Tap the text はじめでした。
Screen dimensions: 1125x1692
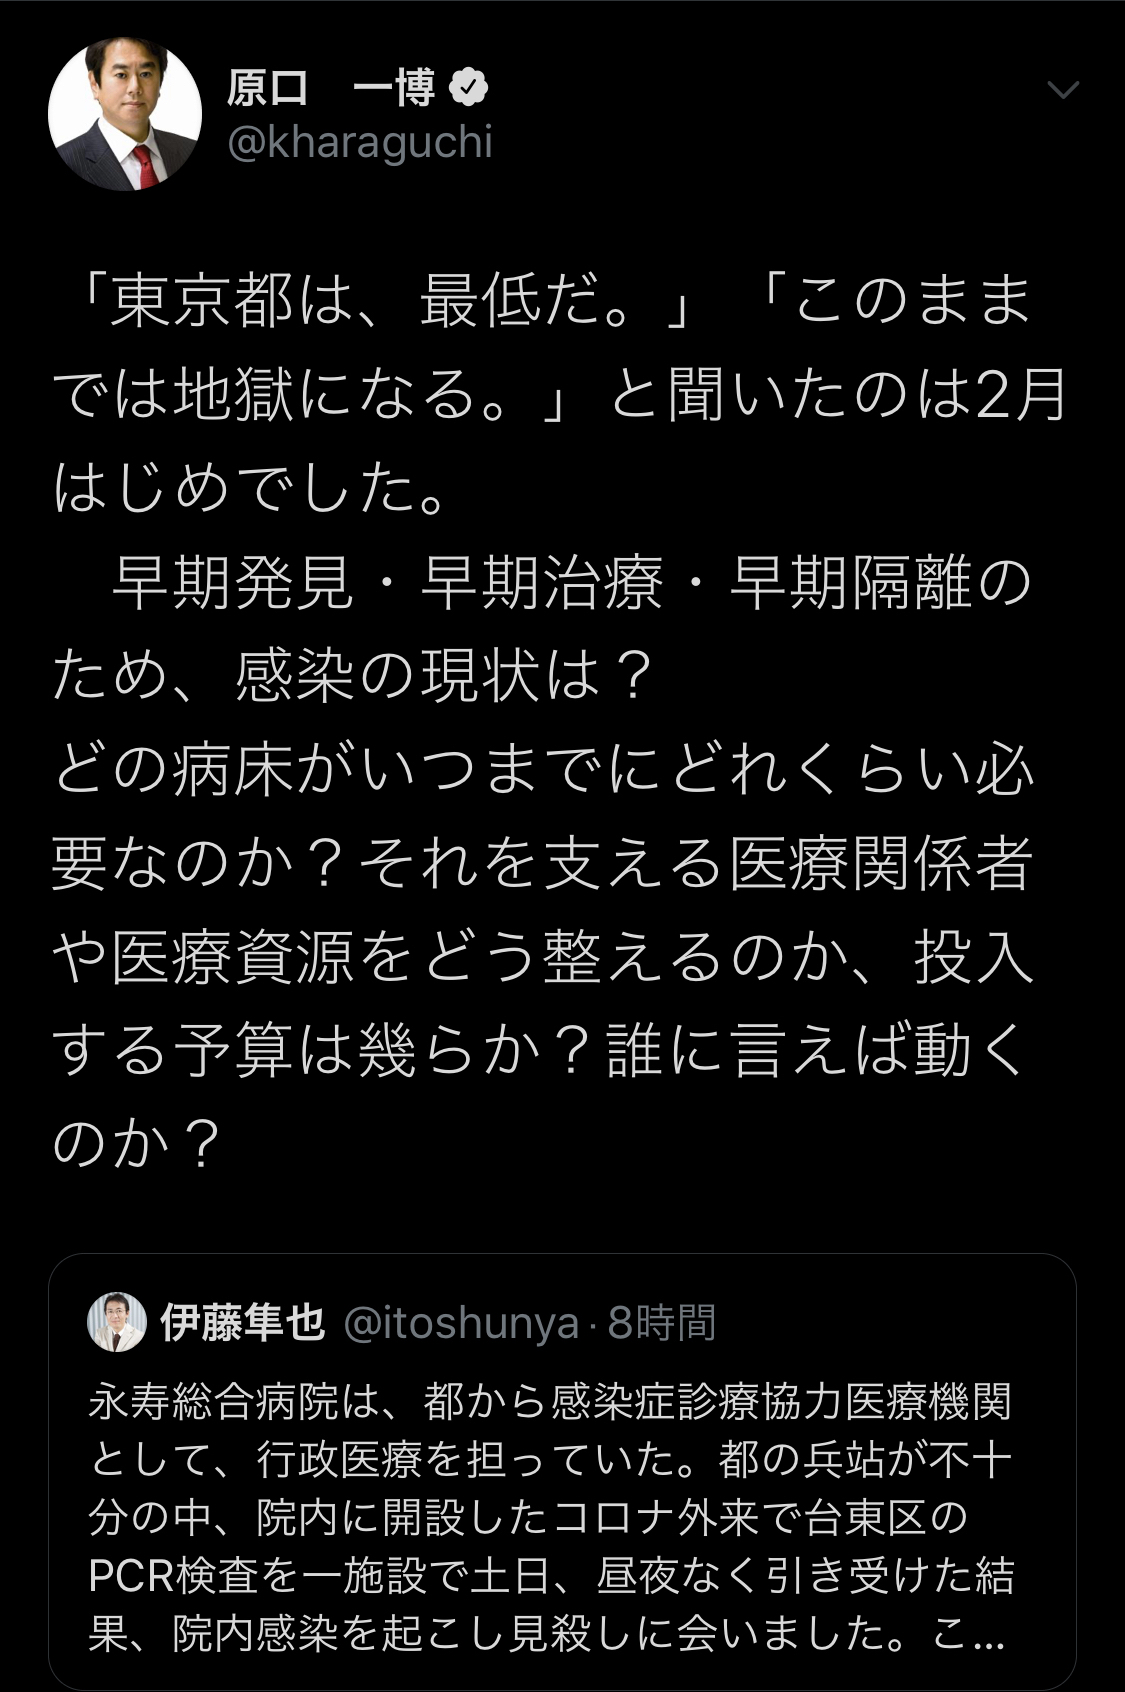pos(250,490)
